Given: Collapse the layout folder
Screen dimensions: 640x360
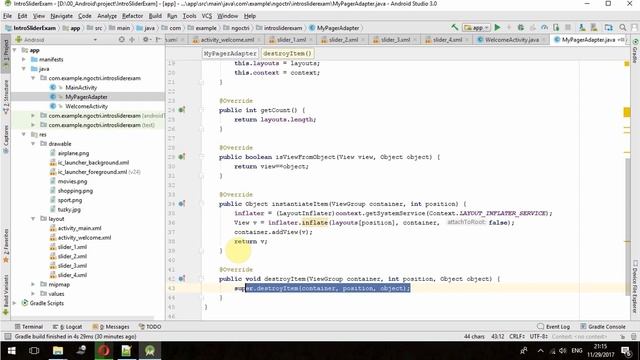Looking at the screenshot, I should pos(33,219).
